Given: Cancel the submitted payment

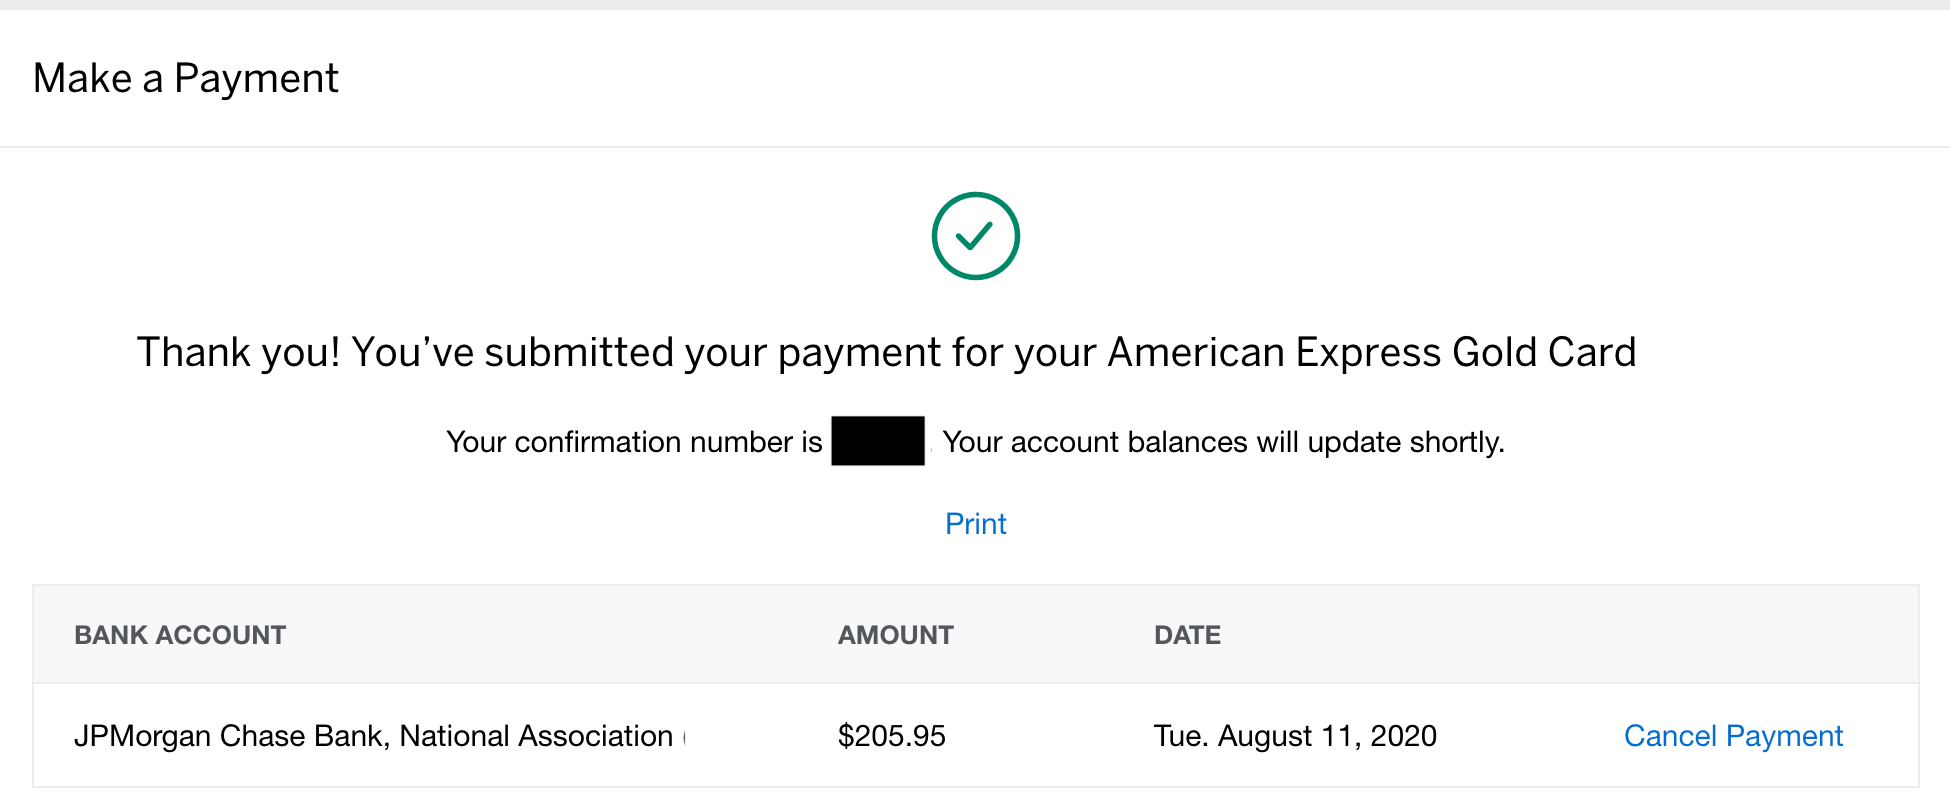Looking at the screenshot, I should [x=1732, y=736].
